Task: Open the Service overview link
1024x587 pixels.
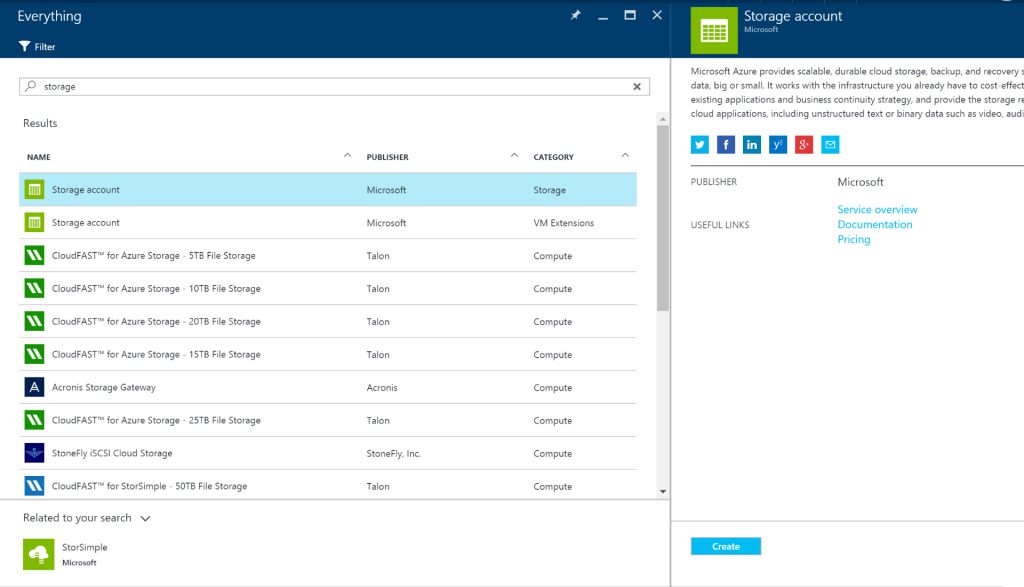Action: [877, 209]
